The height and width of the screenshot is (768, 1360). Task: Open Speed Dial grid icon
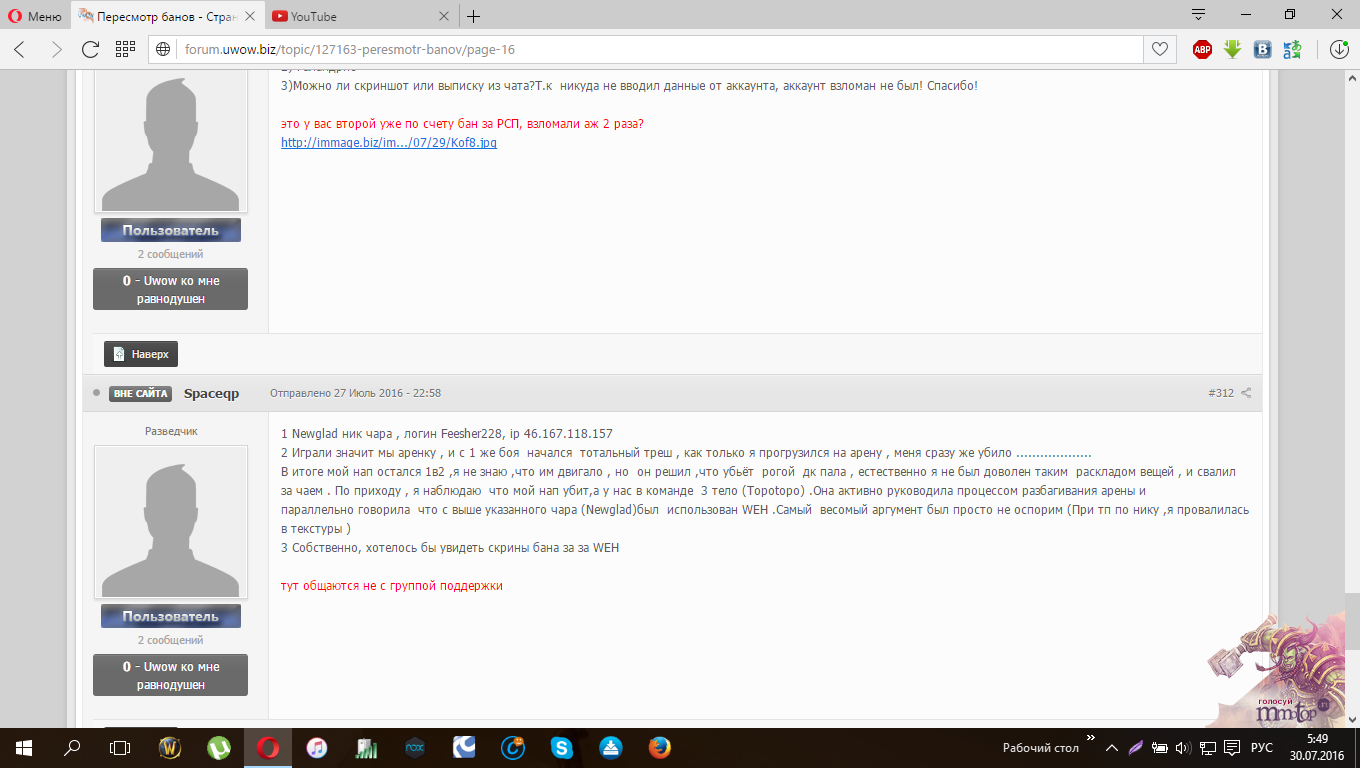125,49
